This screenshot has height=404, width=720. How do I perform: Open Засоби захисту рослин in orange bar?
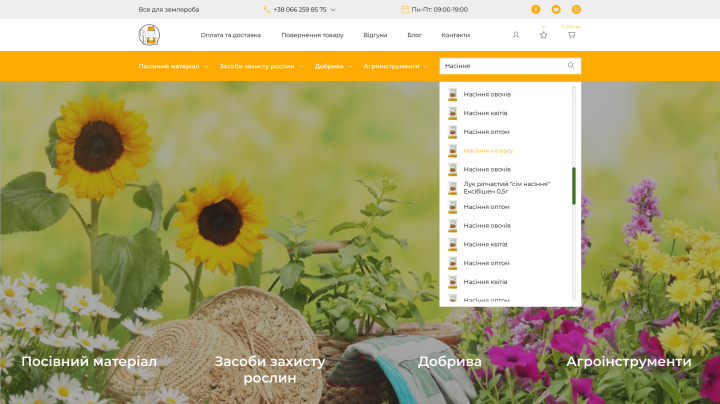click(x=257, y=66)
